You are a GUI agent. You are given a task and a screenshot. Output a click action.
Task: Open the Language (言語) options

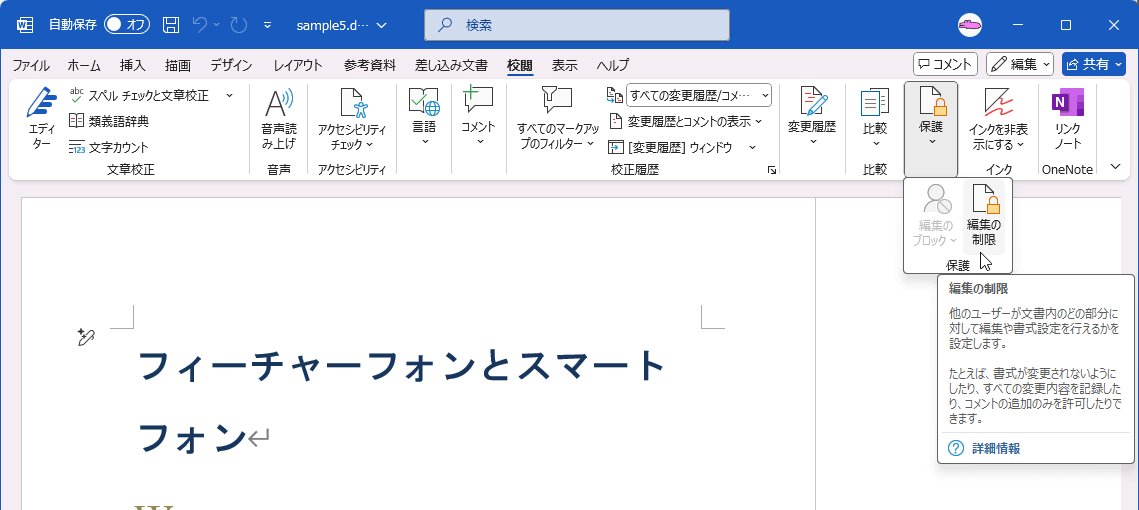[x=424, y=117]
